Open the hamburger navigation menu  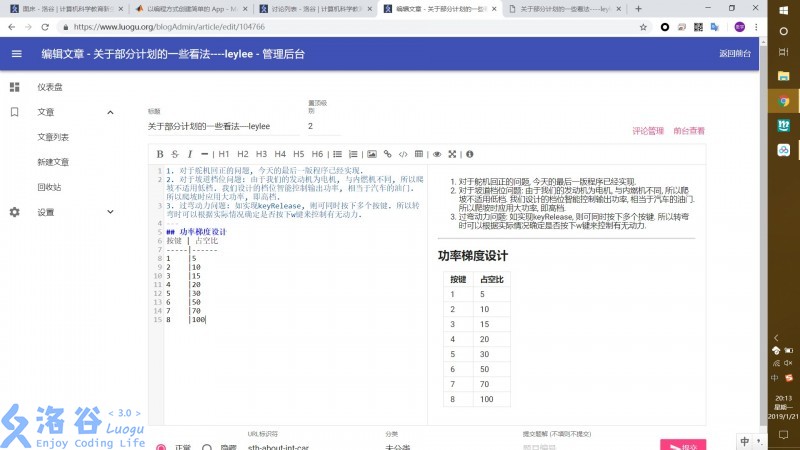click(x=16, y=54)
